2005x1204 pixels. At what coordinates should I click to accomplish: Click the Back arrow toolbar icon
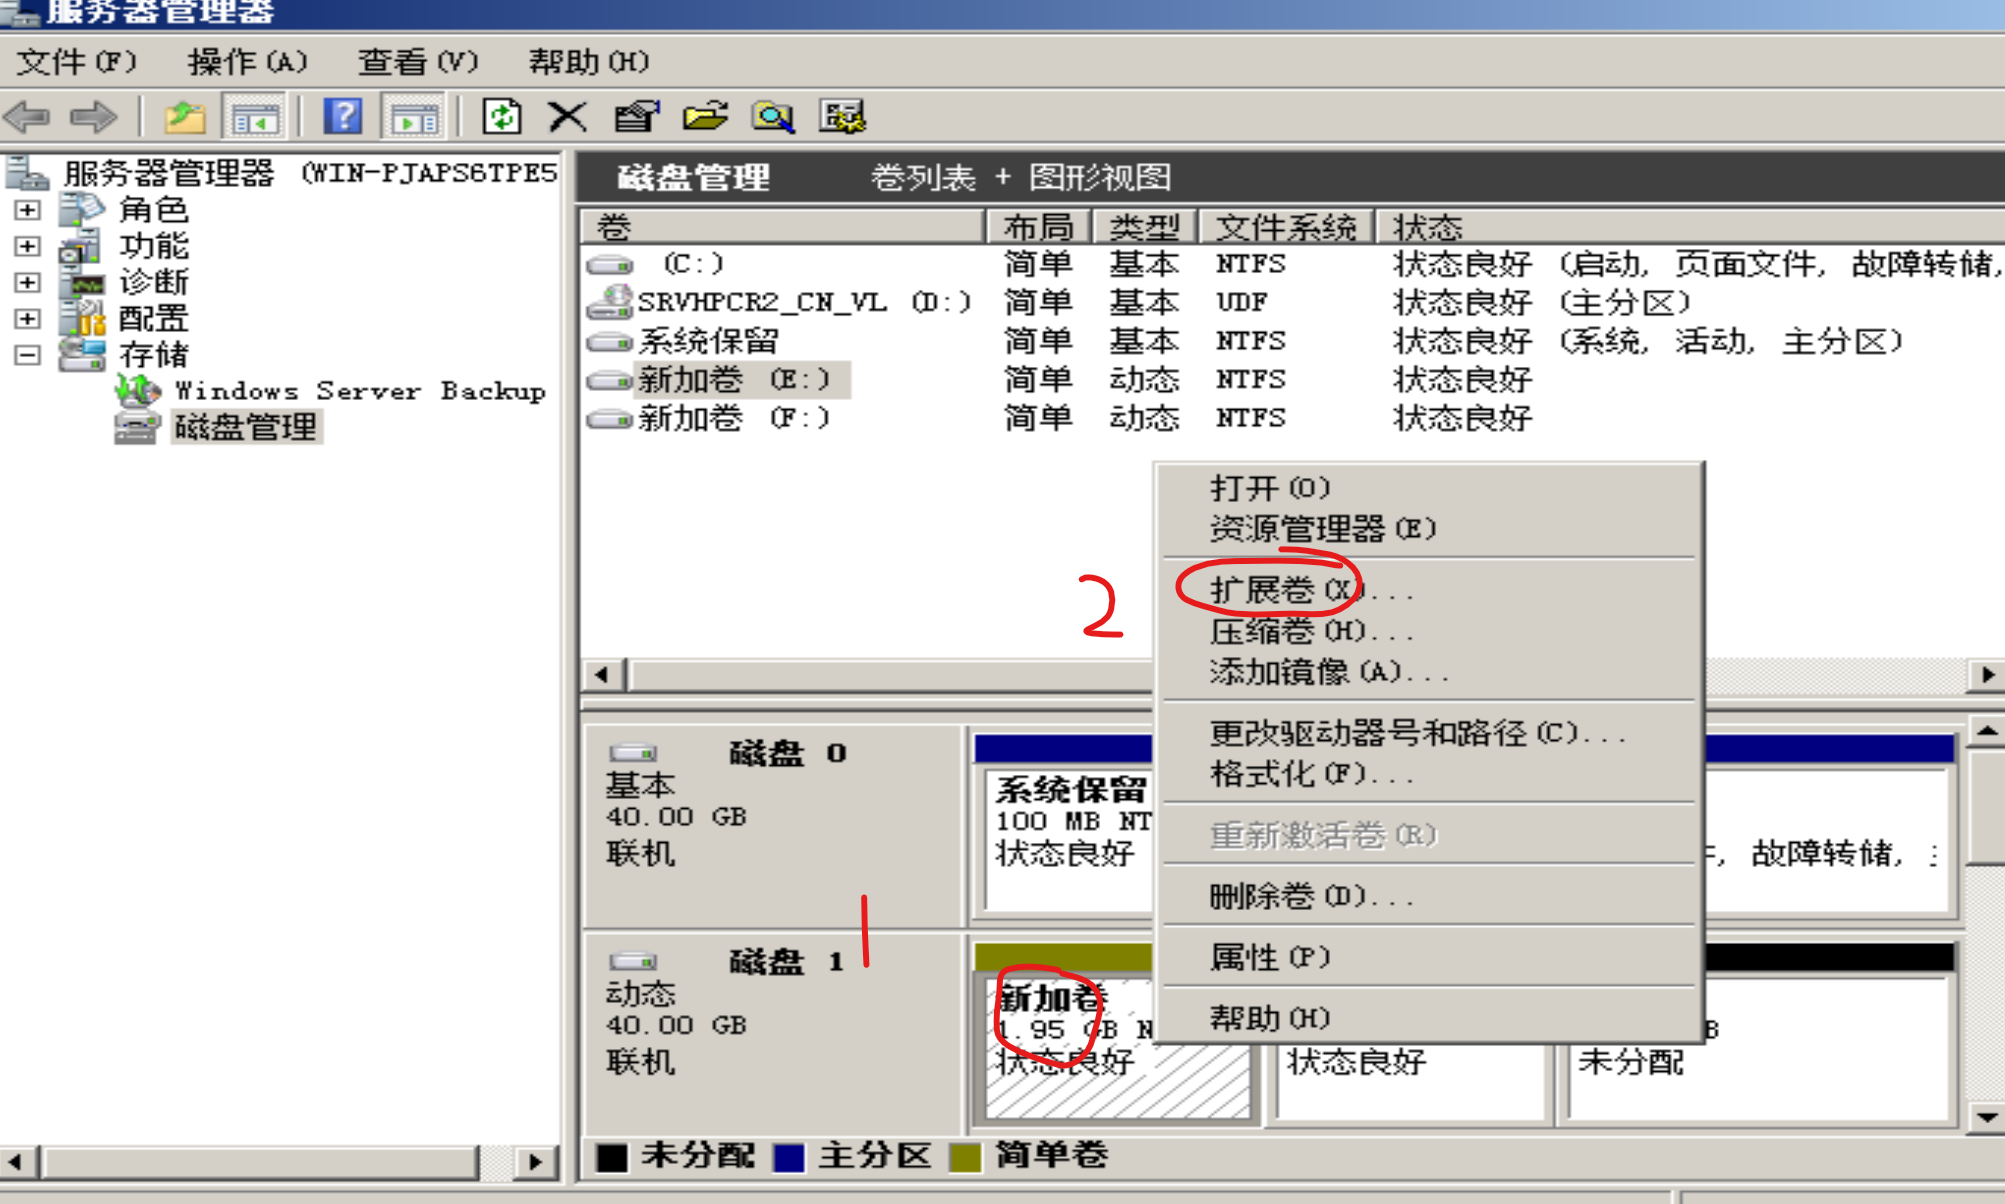(28, 117)
